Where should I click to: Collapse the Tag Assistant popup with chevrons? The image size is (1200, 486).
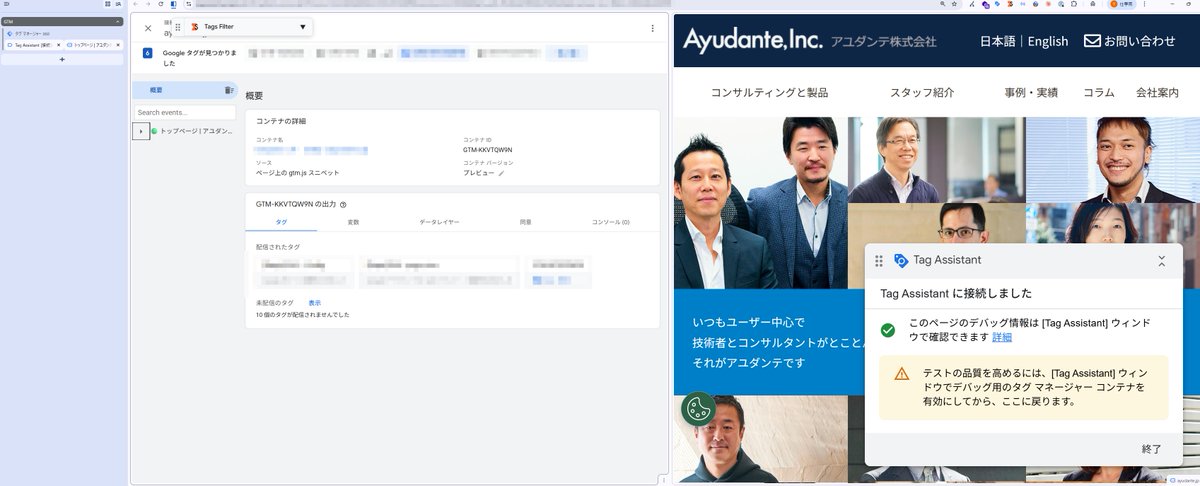click(x=1161, y=260)
